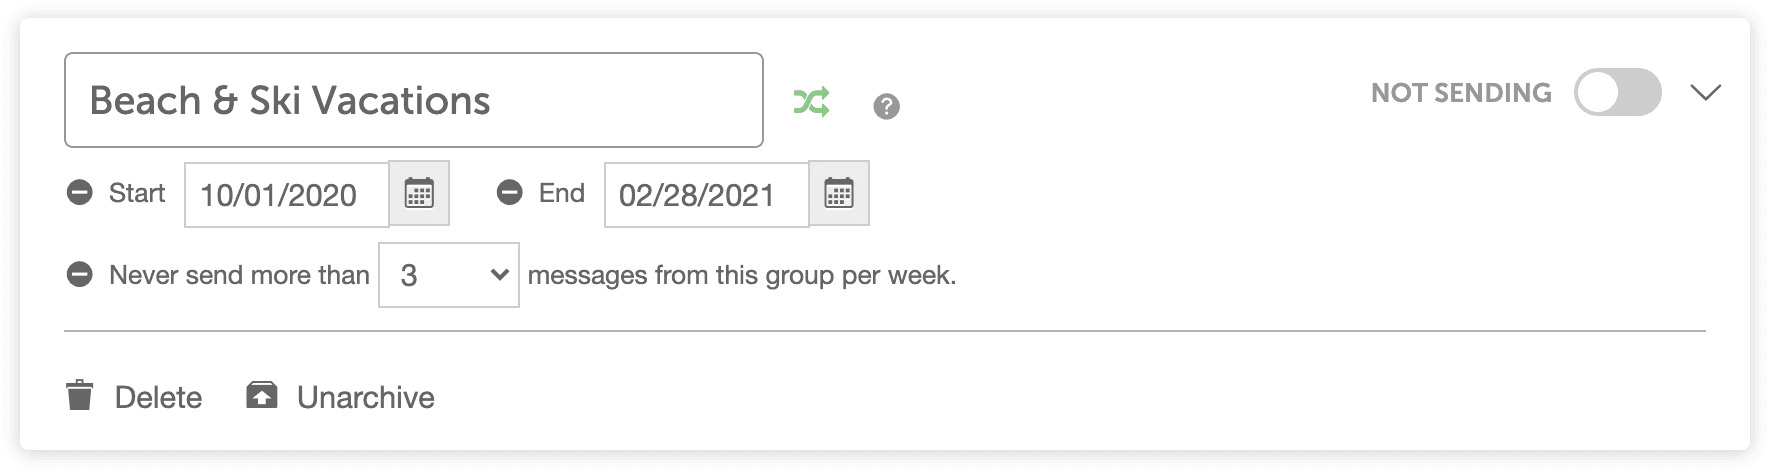Open the Start date calendar picker
1772x472 pixels.
419,193
